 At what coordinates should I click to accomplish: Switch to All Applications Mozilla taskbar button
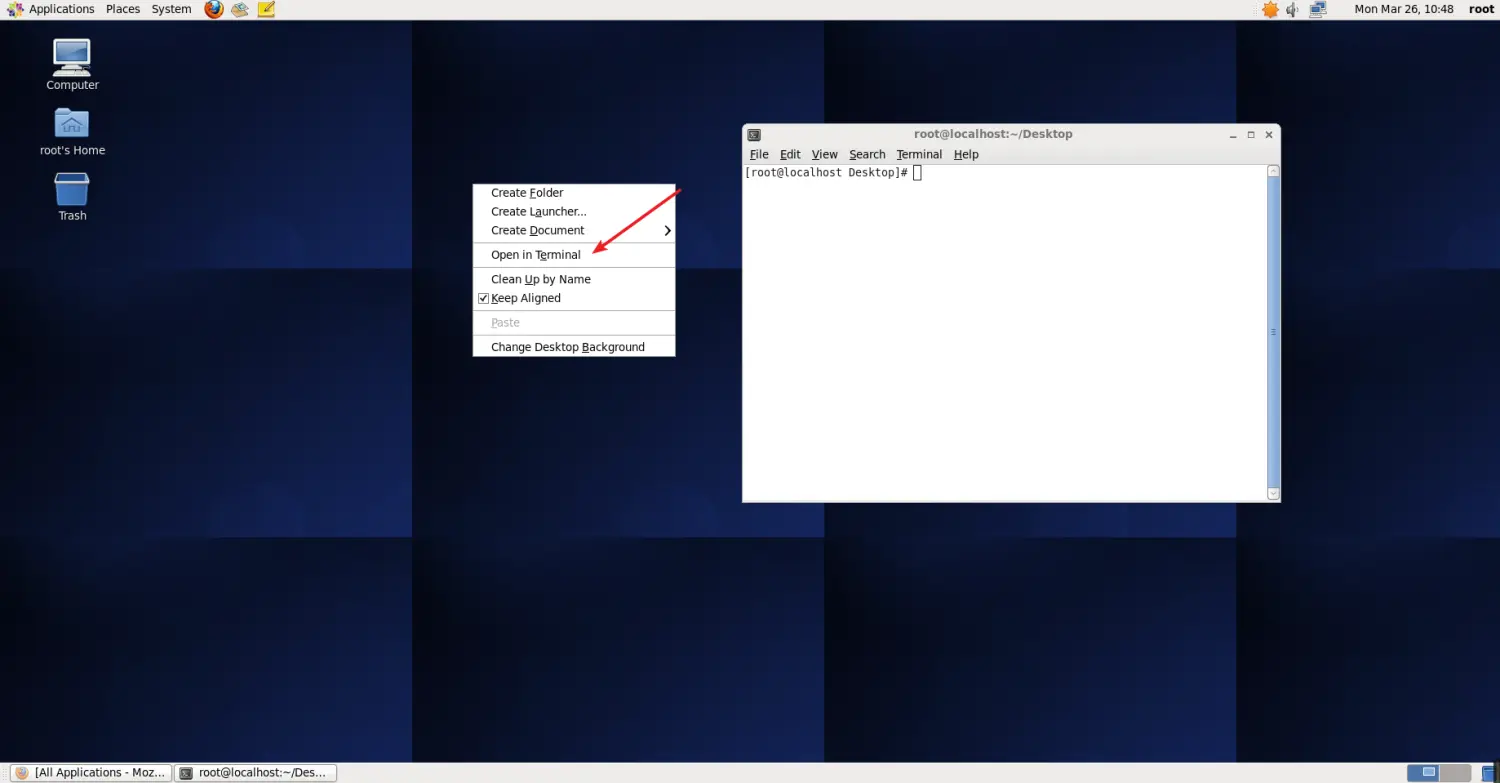coord(90,772)
